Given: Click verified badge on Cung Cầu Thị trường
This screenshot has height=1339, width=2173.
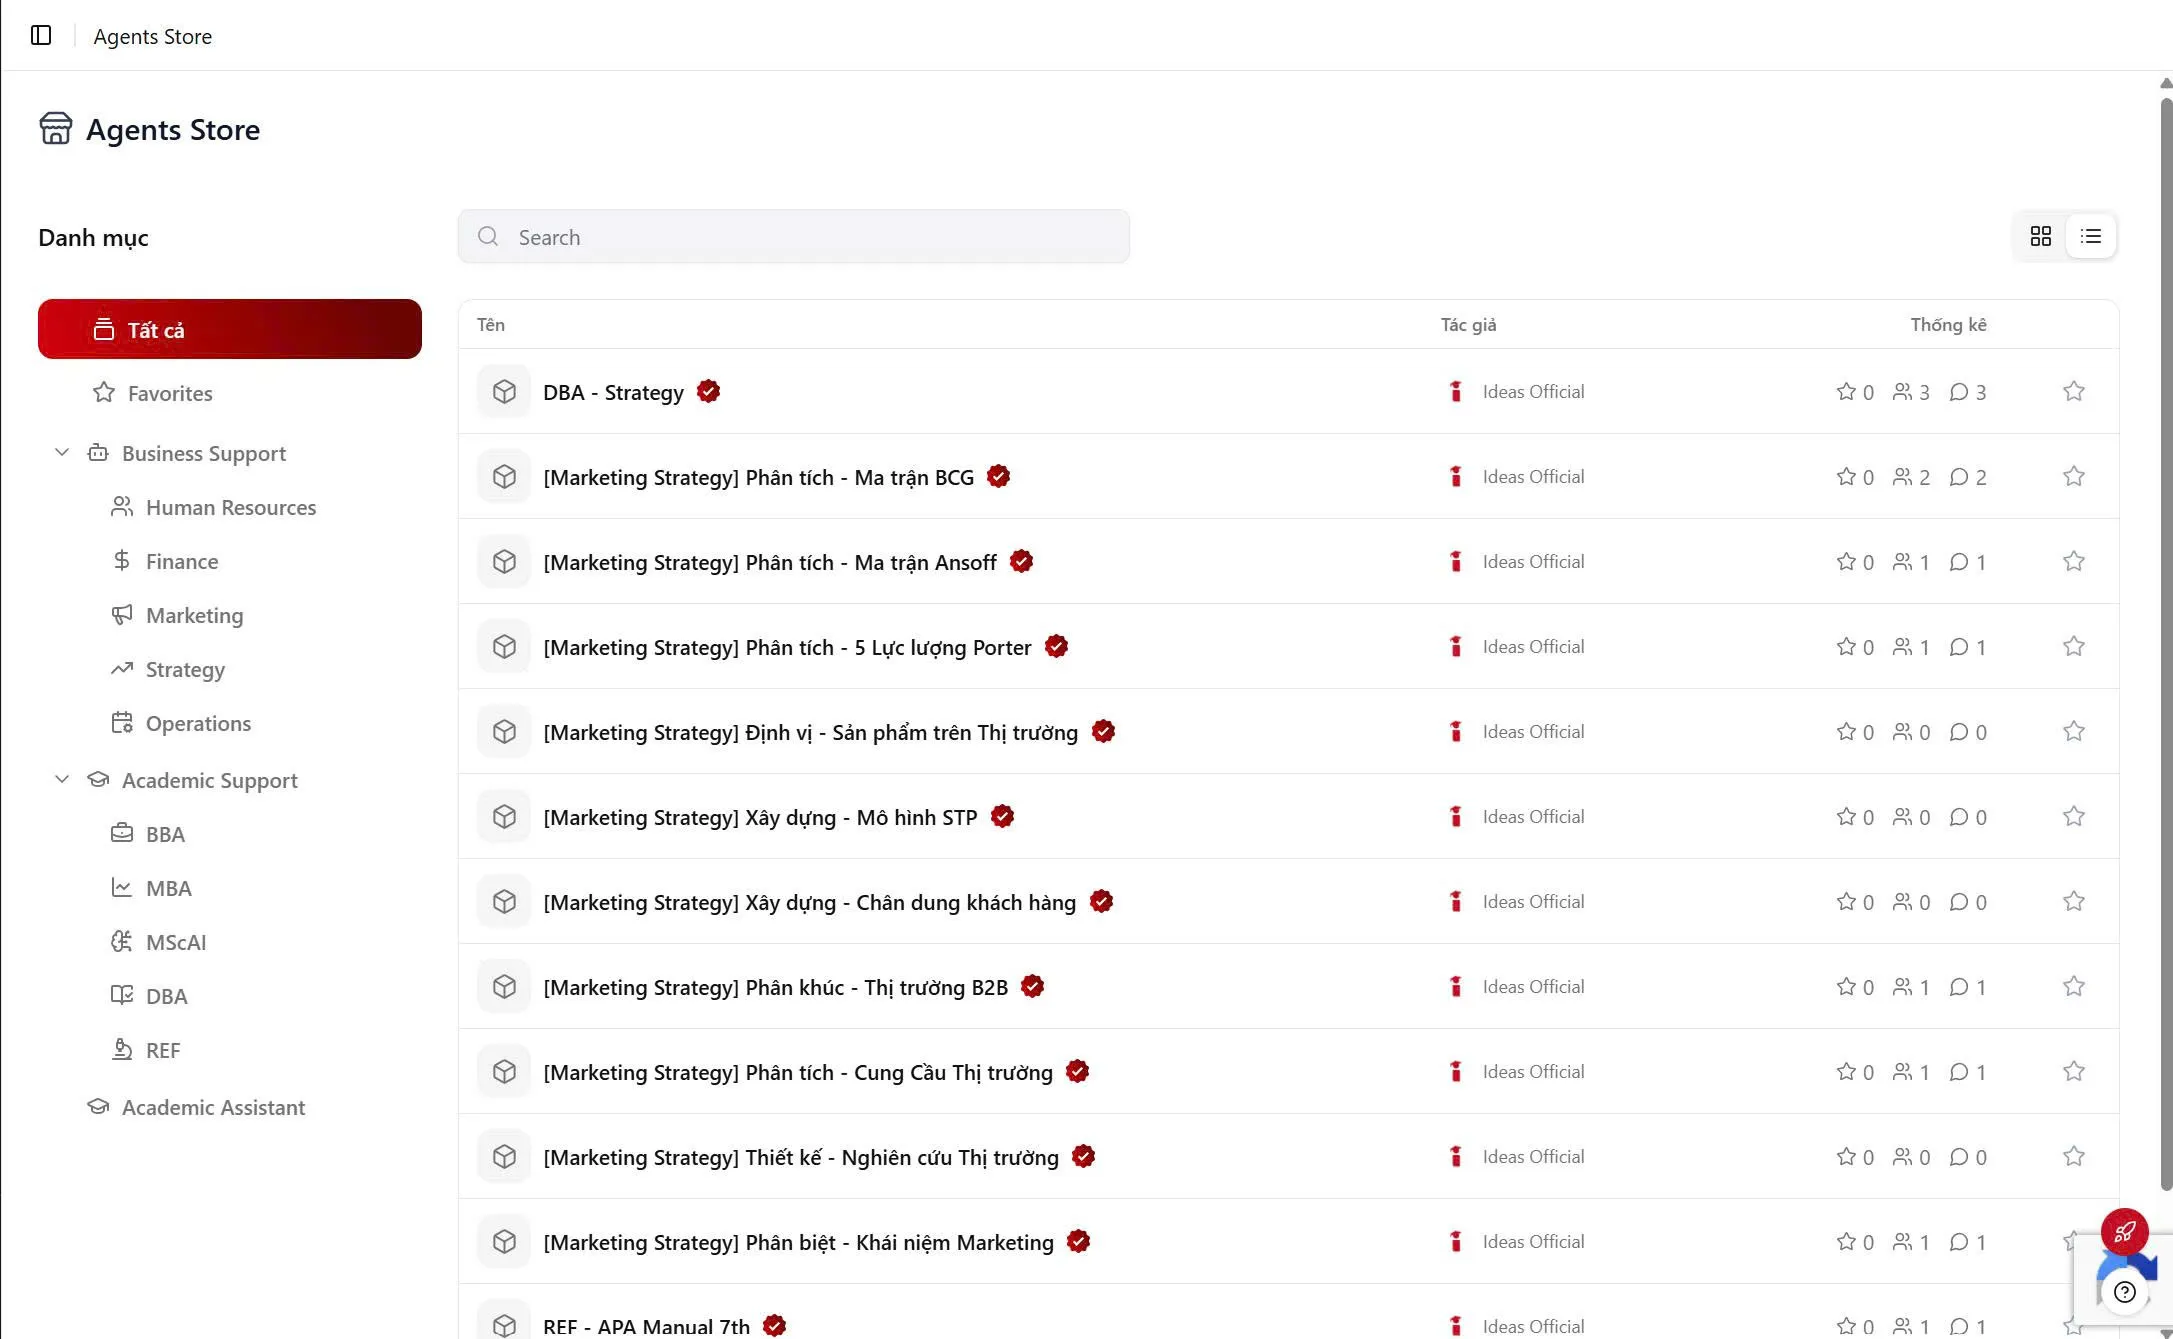Looking at the screenshot, I should (x=1077, y=1071).
